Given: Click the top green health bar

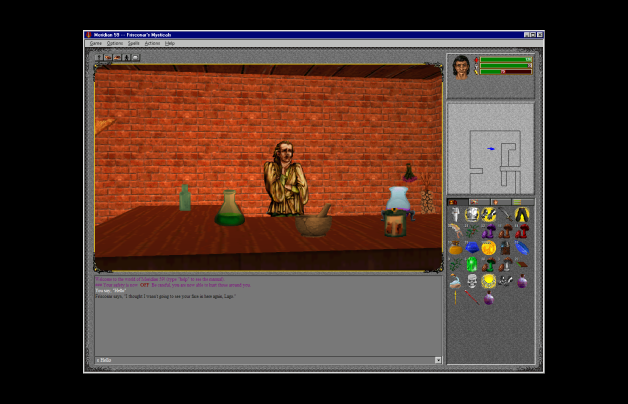Looking at the screenshot, I should pyautogui.click(x=506, y=60).
